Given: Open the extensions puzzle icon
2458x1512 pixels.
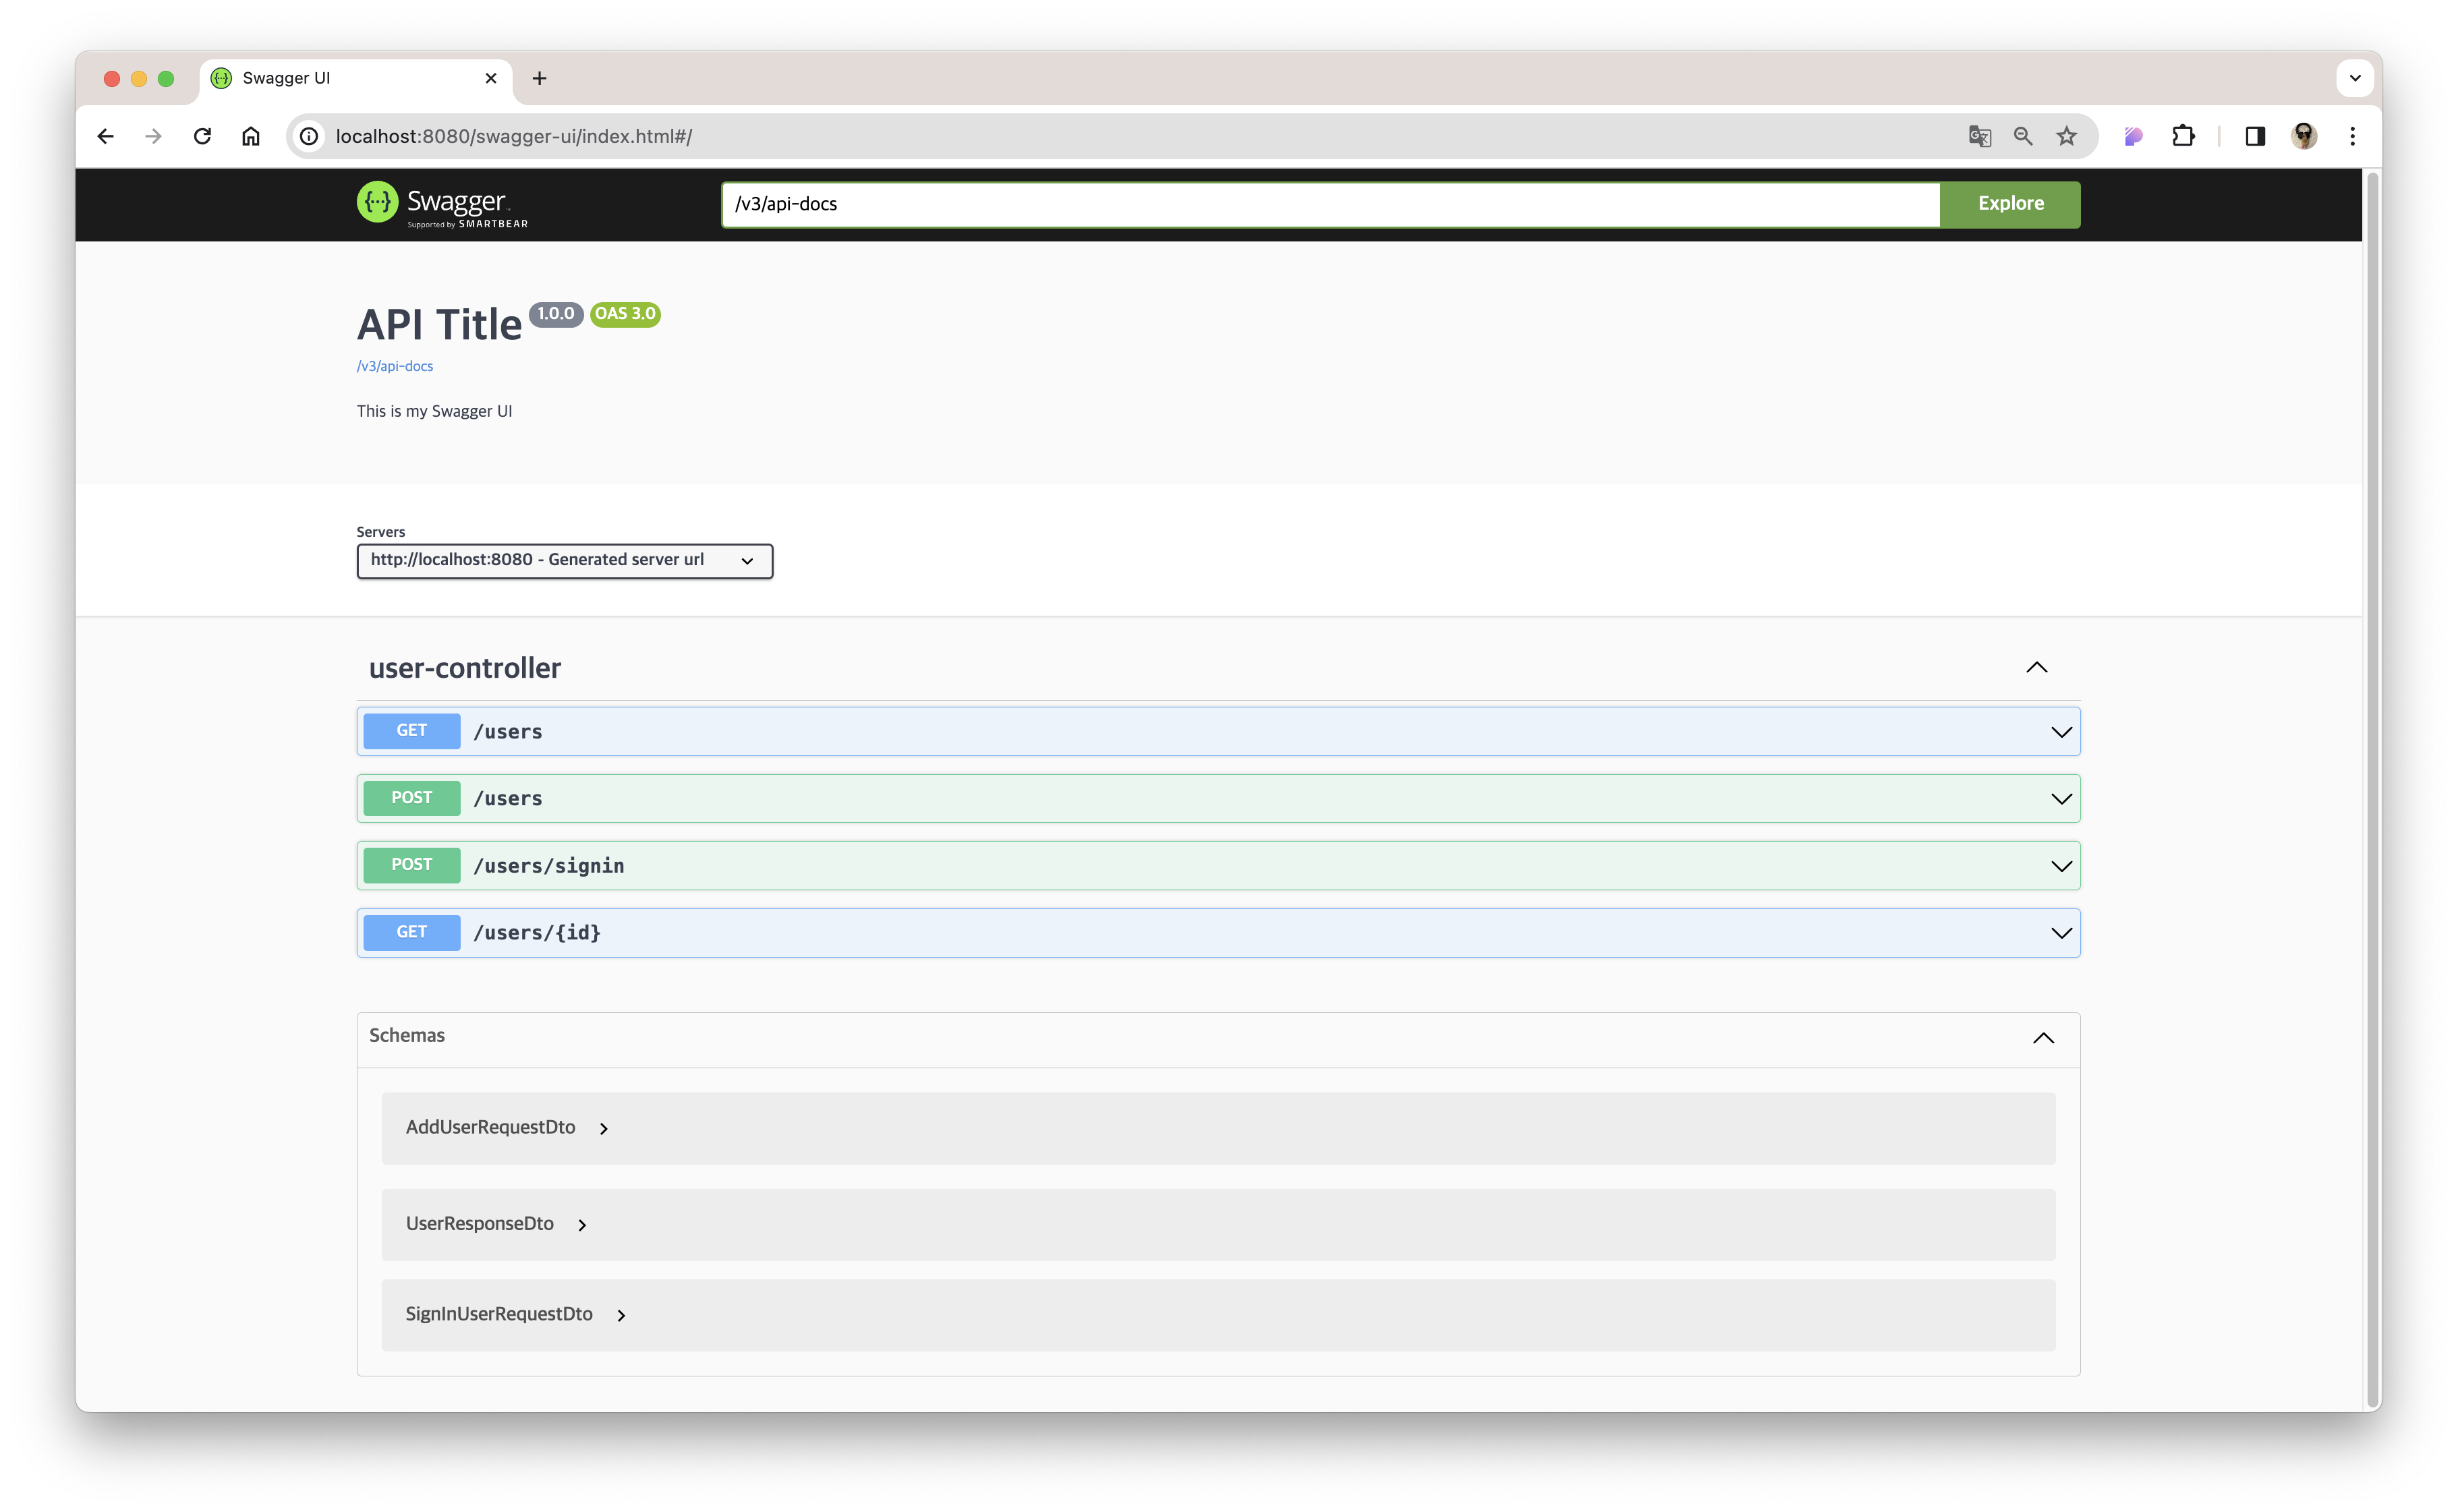Looking at the screenshot, I should tap(2183, 136).
